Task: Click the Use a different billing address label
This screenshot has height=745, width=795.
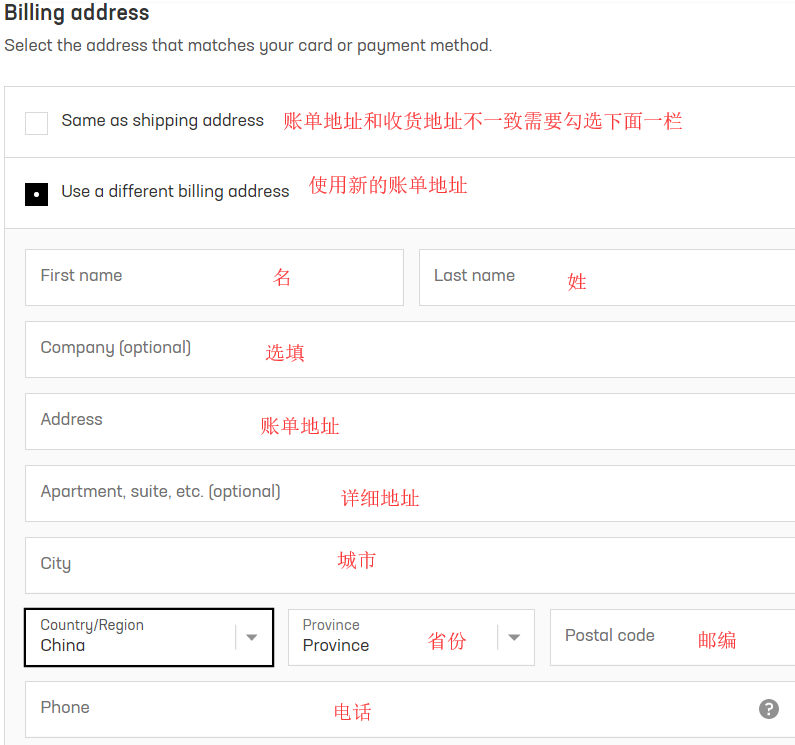Action: (175, 192)
